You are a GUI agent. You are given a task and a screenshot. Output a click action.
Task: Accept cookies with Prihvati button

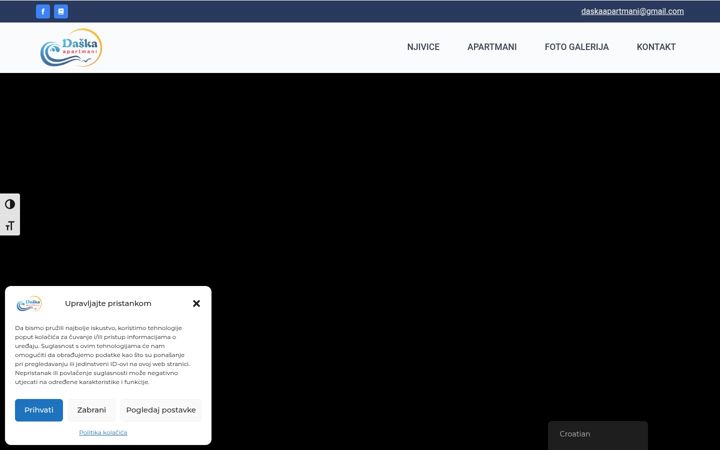click(x=39, y=410)
